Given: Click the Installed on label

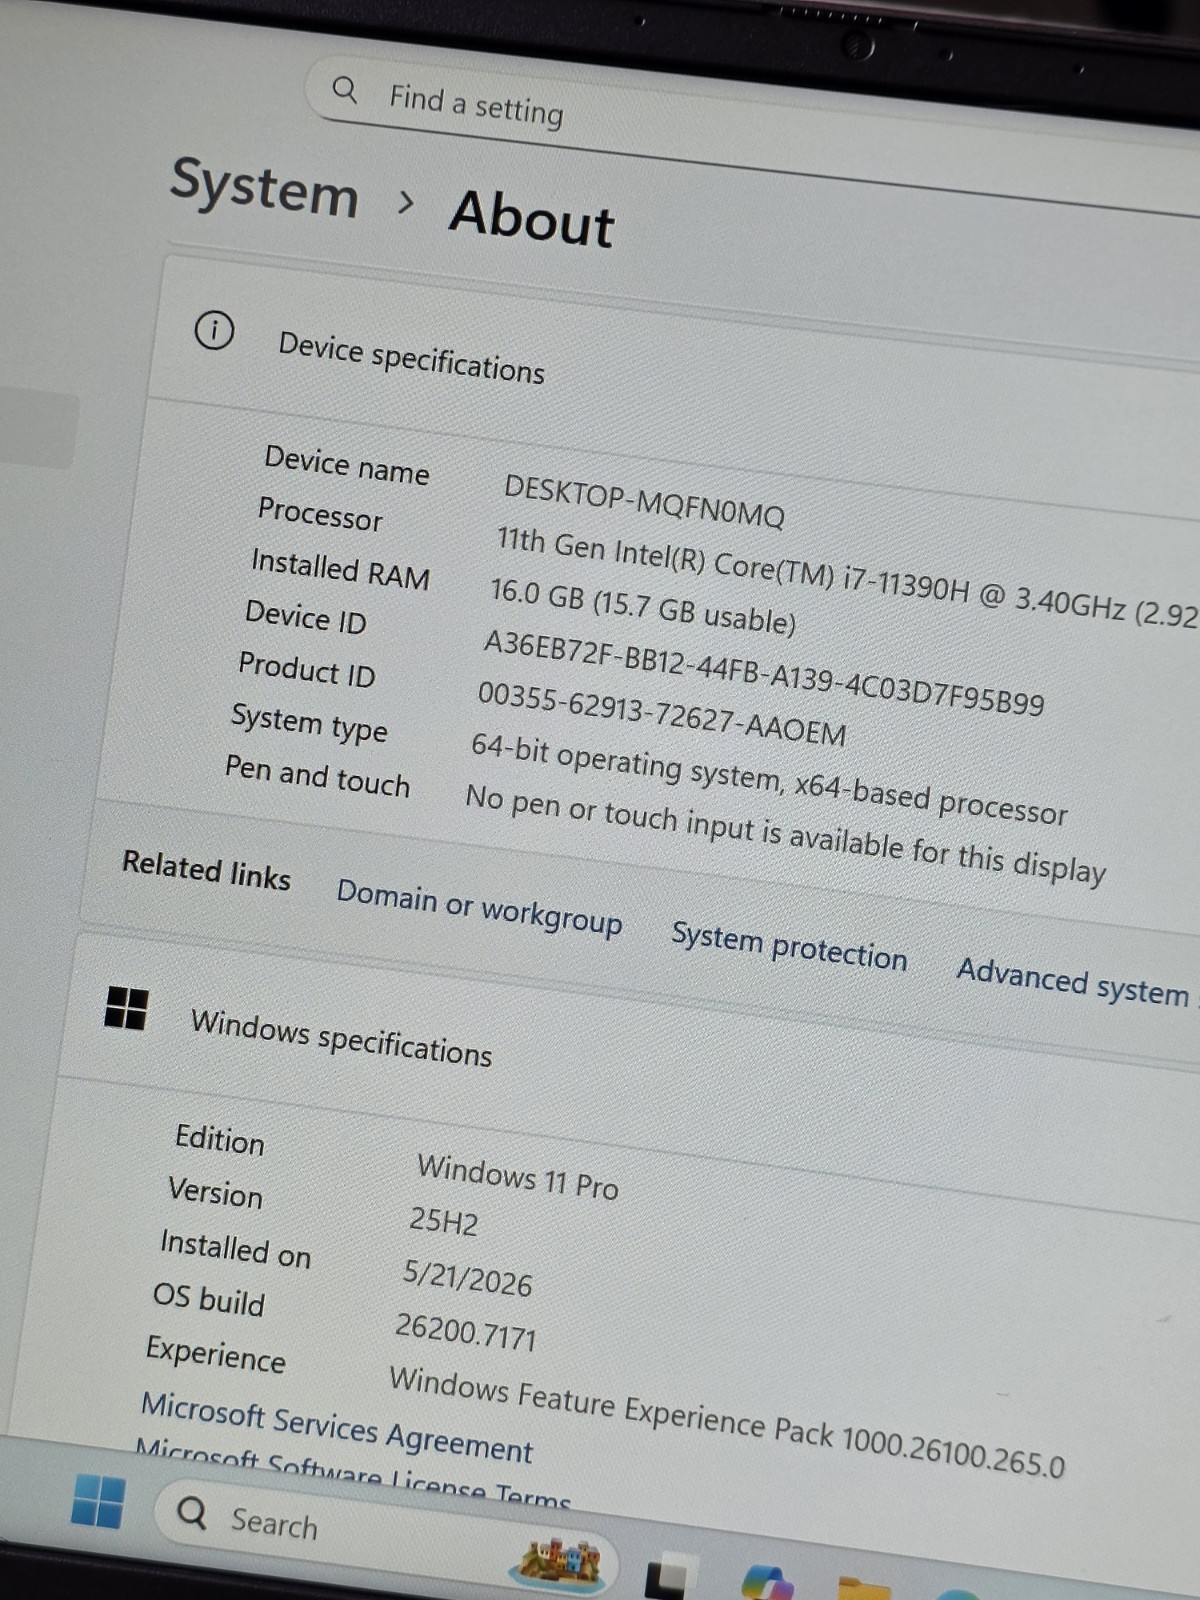Looking at the screenshot, I should (x=236, y=1248).
